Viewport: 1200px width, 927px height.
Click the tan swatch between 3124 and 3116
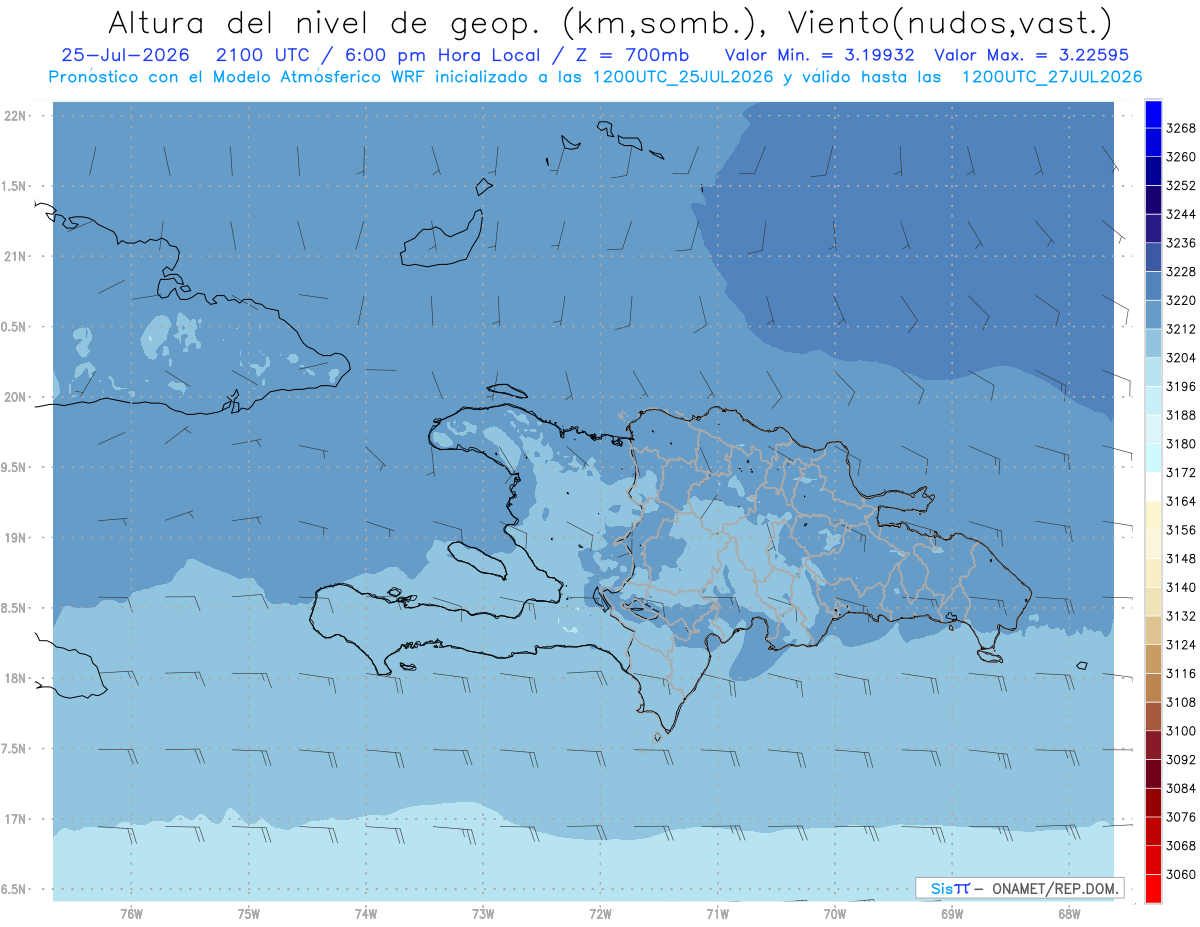[1153, 659]
